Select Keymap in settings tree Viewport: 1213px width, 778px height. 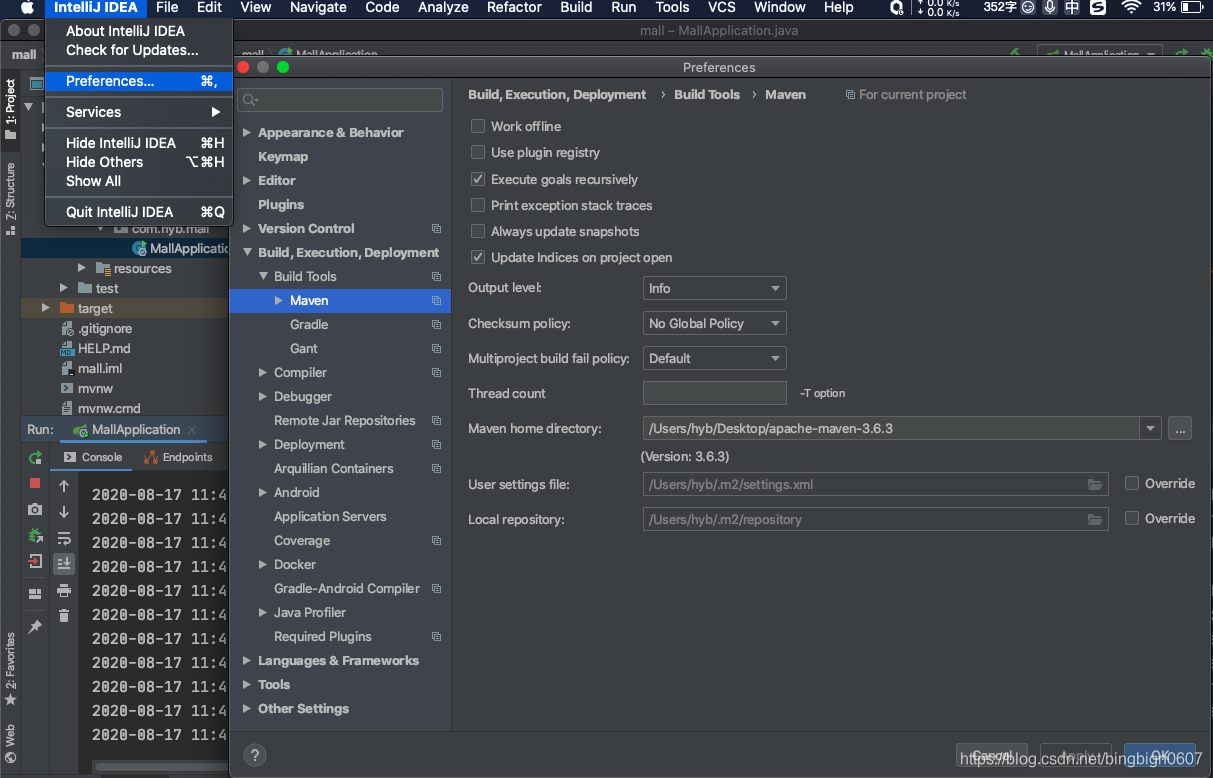click(283, 157)
